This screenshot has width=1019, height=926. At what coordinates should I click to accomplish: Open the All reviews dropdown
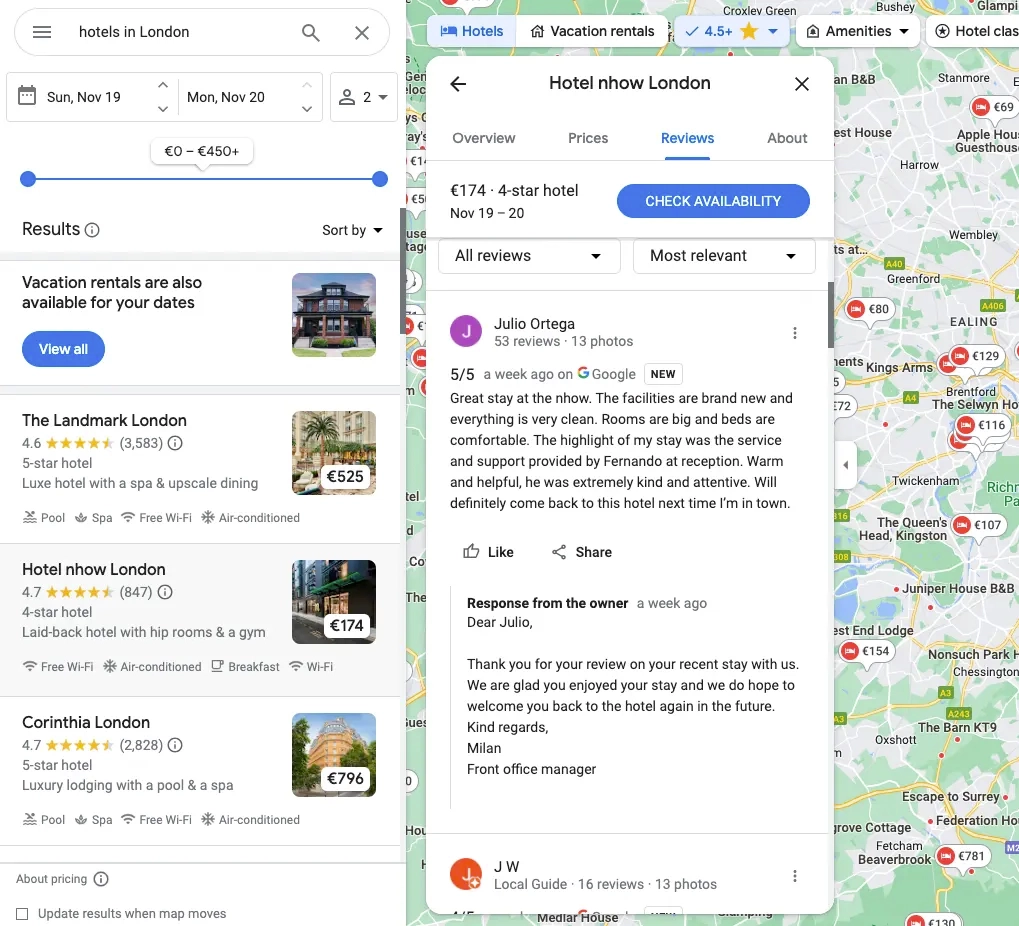tap(529, 256)
